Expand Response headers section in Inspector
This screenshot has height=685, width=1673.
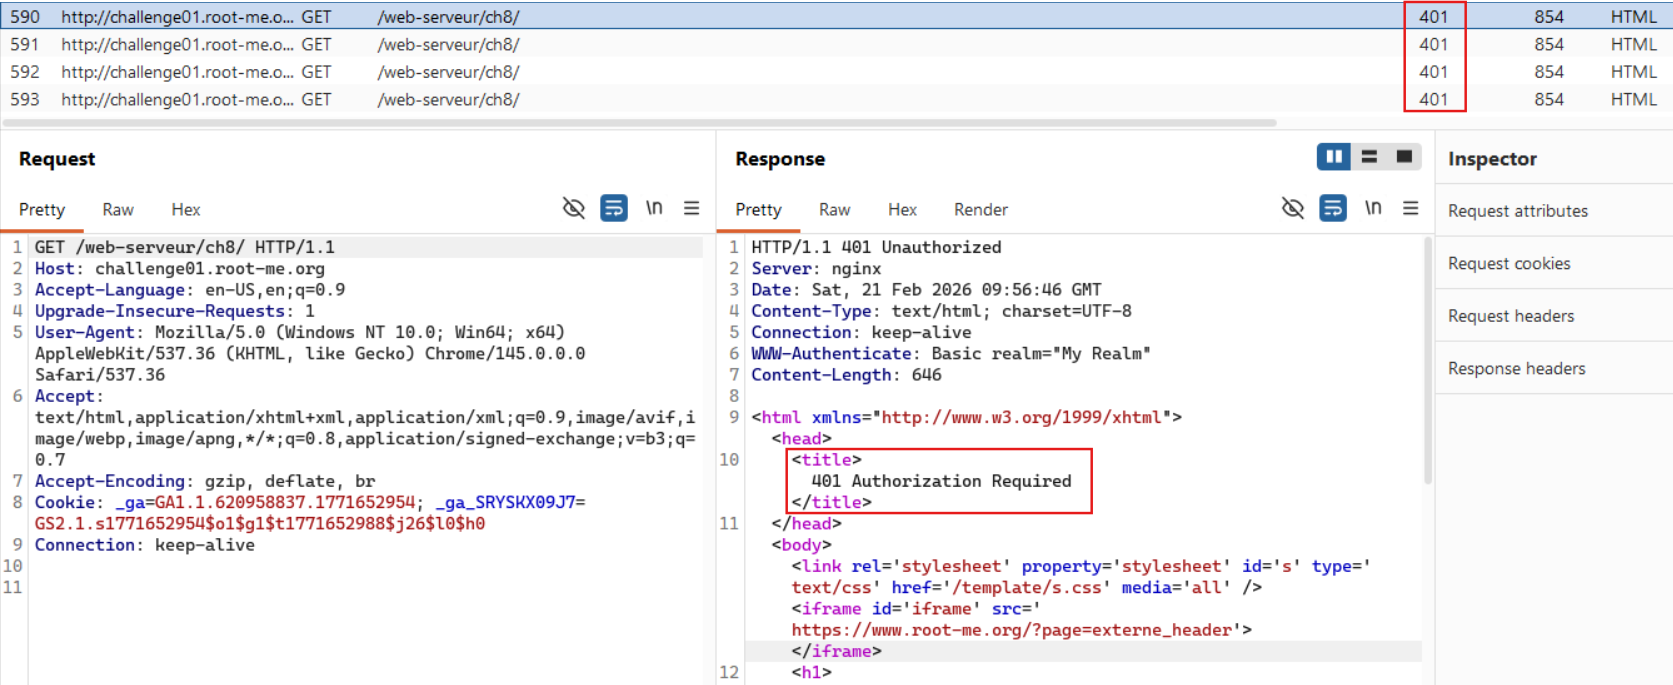coord(1516,369)
